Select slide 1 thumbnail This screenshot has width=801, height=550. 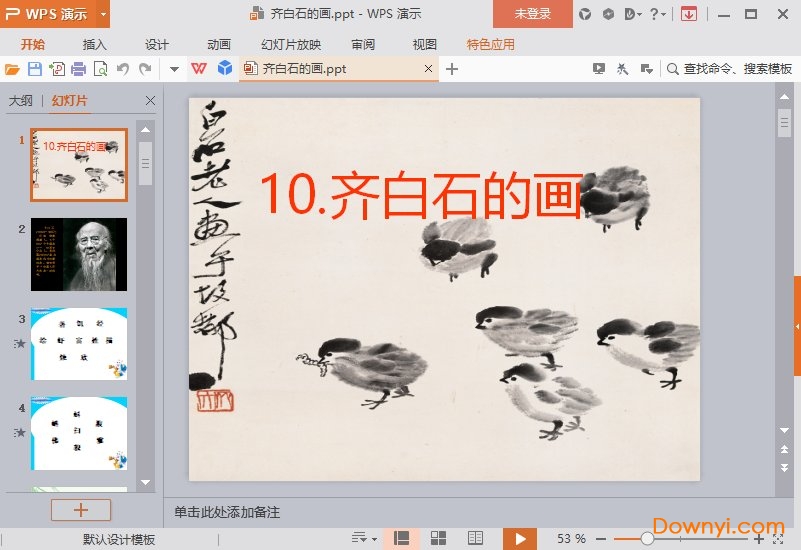coord(79,164)
